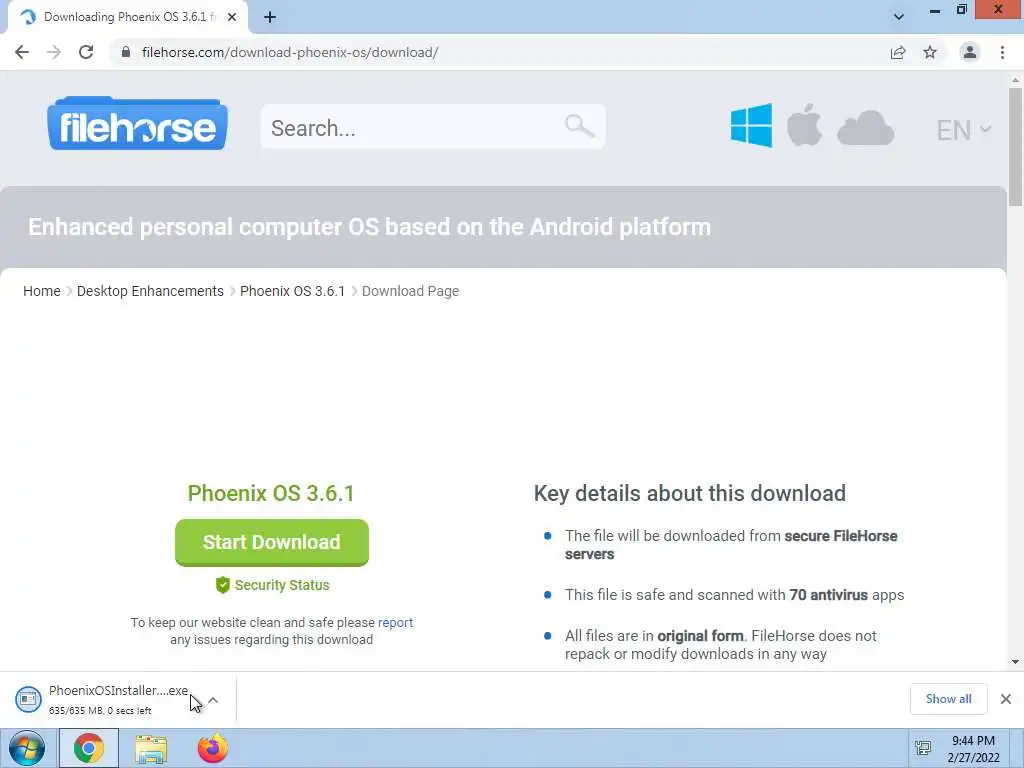The image size is (1024, 768).
Task: Select the cloud web apps icon
Action: 865,127
